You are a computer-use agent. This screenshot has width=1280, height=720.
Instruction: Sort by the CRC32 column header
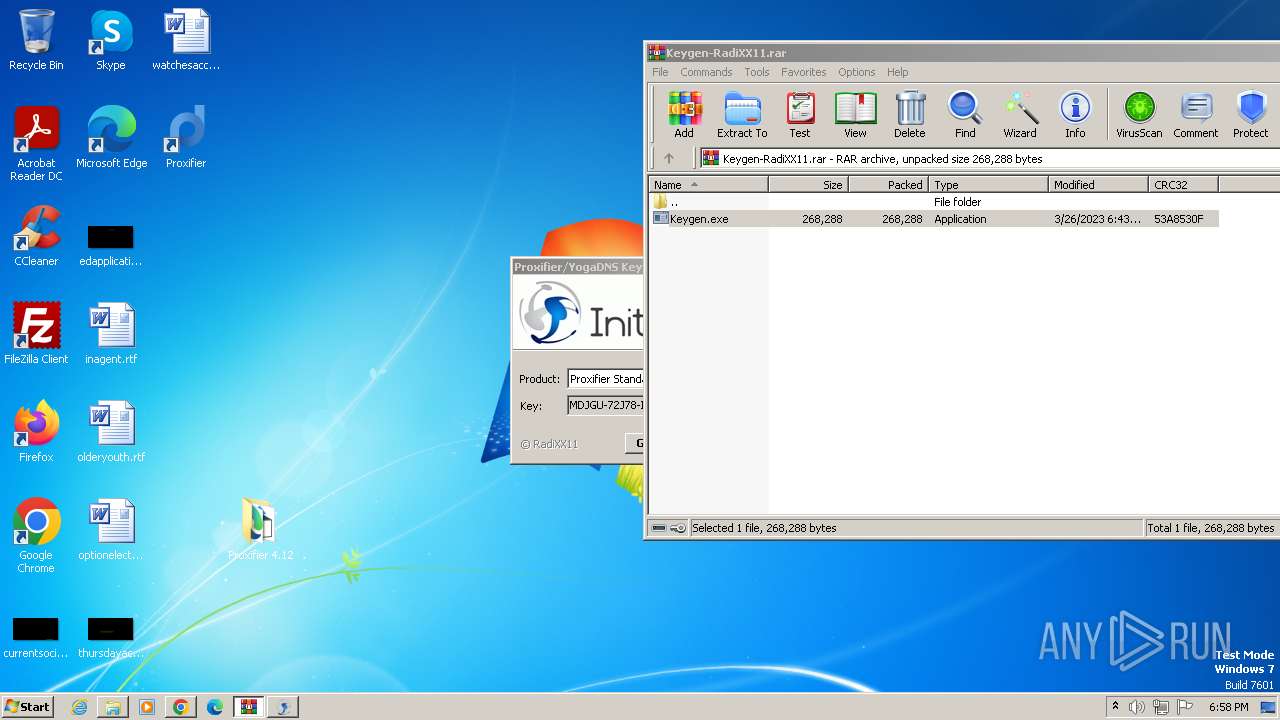click(1184, 185)
